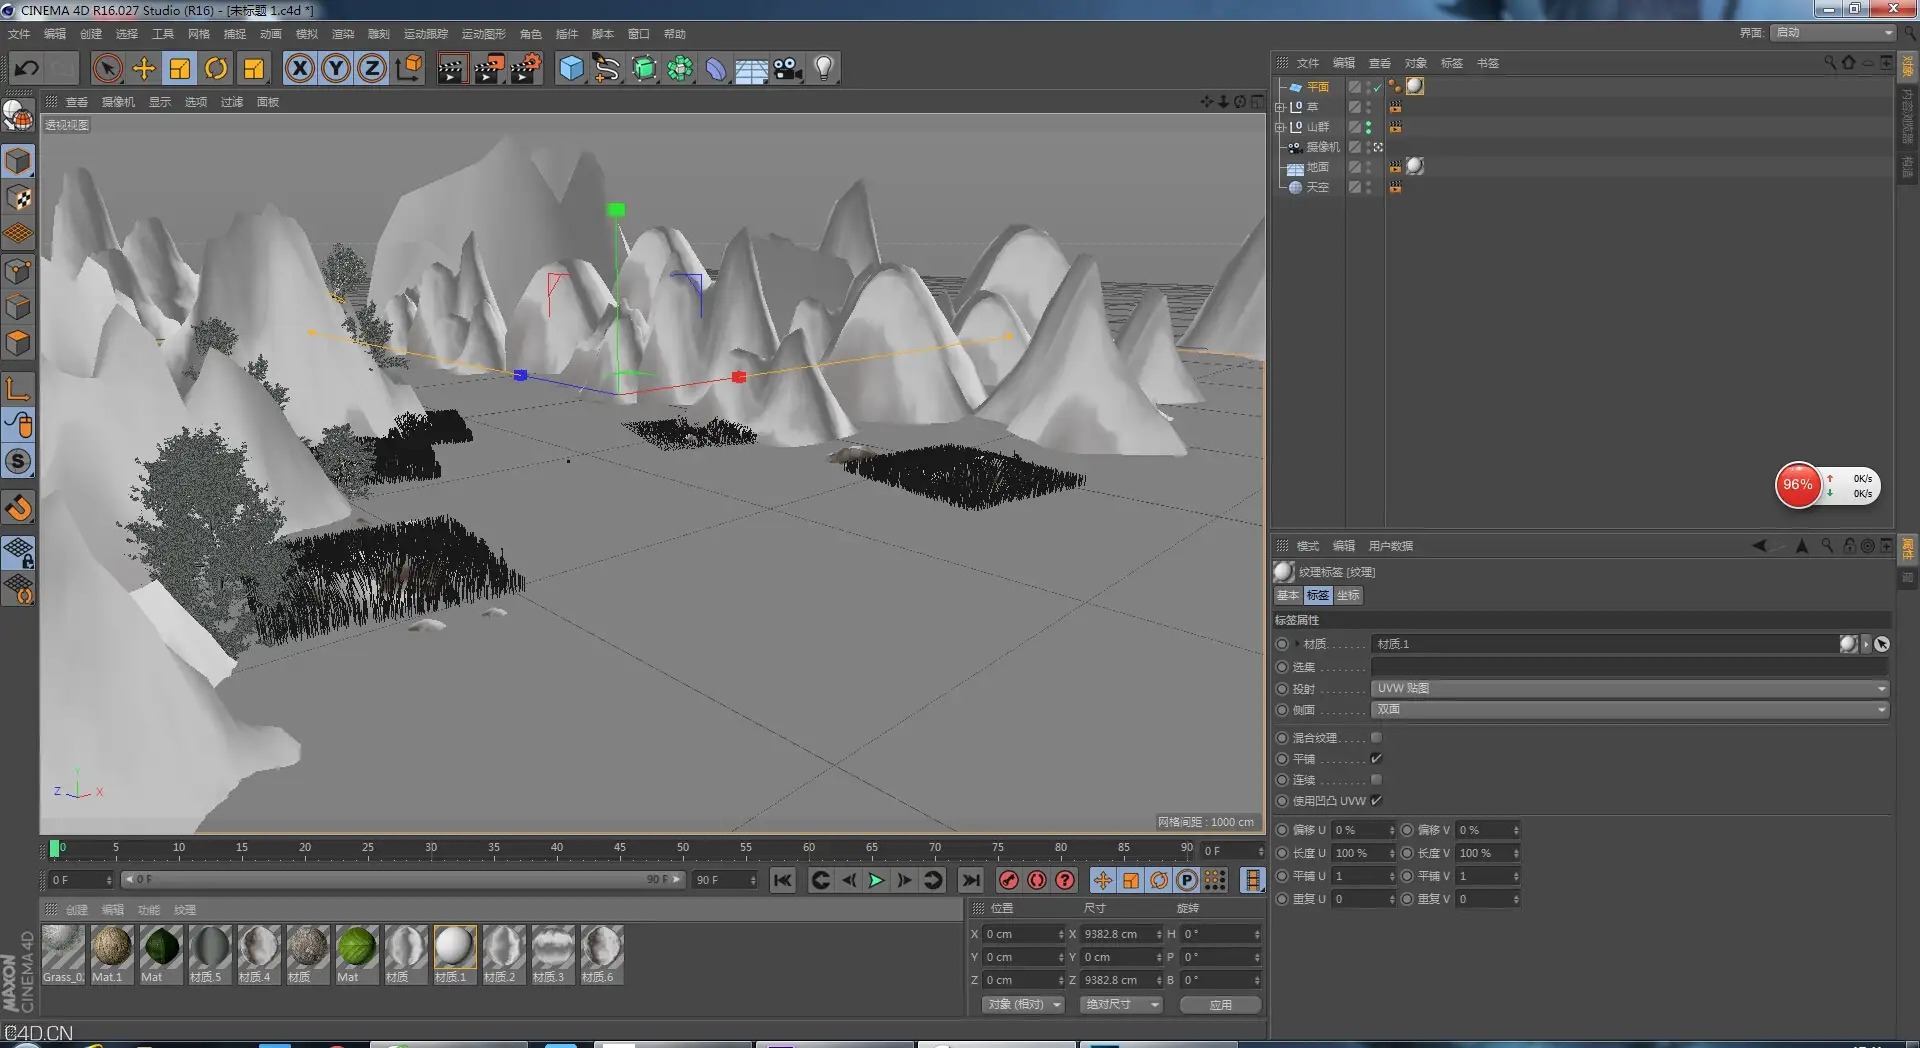Switch to the 坐标 tab in attributes
The width and height of the screenshot is (1920, 1048).
pyautogui.click(x=1348, y=596)
